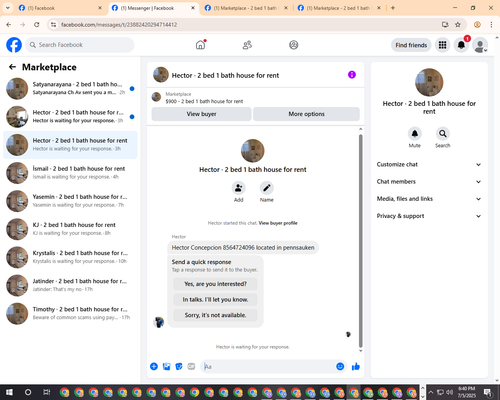Send 'In talks. I'll let you know.' response
The height and width of the screenshot is (400, 500).
point(215,300)
